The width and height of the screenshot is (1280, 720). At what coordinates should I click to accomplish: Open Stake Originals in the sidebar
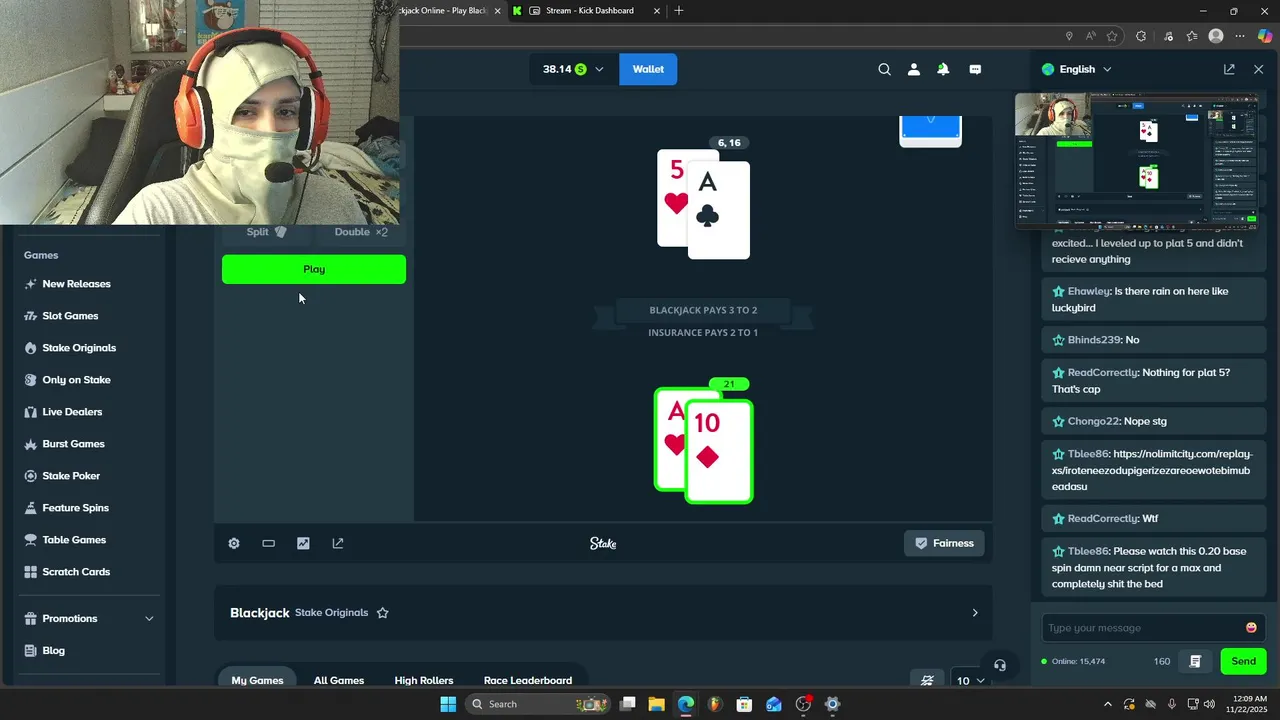[x=79, y=348]
